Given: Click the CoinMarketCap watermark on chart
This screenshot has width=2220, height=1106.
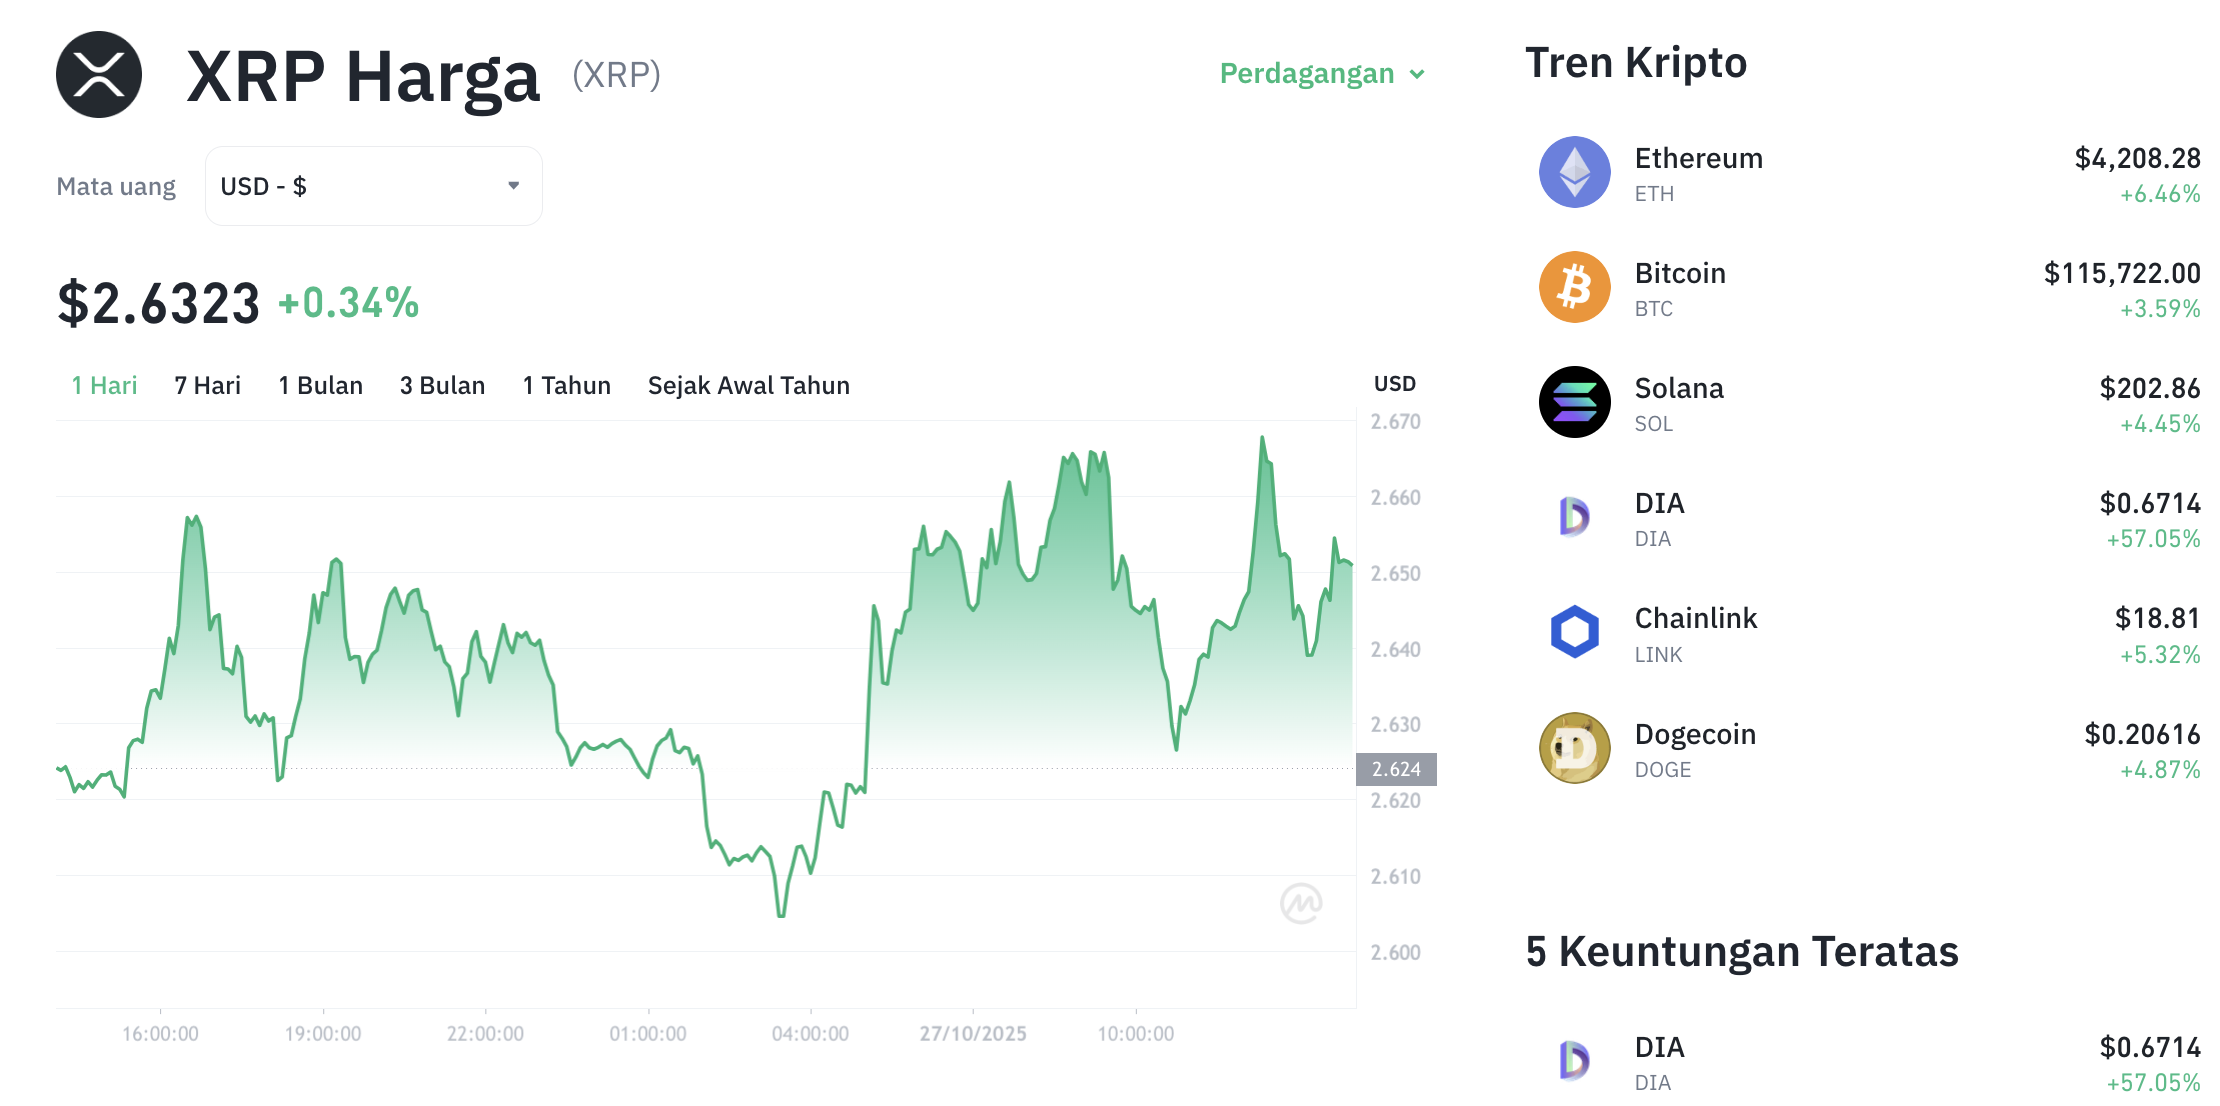Looking at the screenshot, I should pyautogui.click(x=1301, y=903).
